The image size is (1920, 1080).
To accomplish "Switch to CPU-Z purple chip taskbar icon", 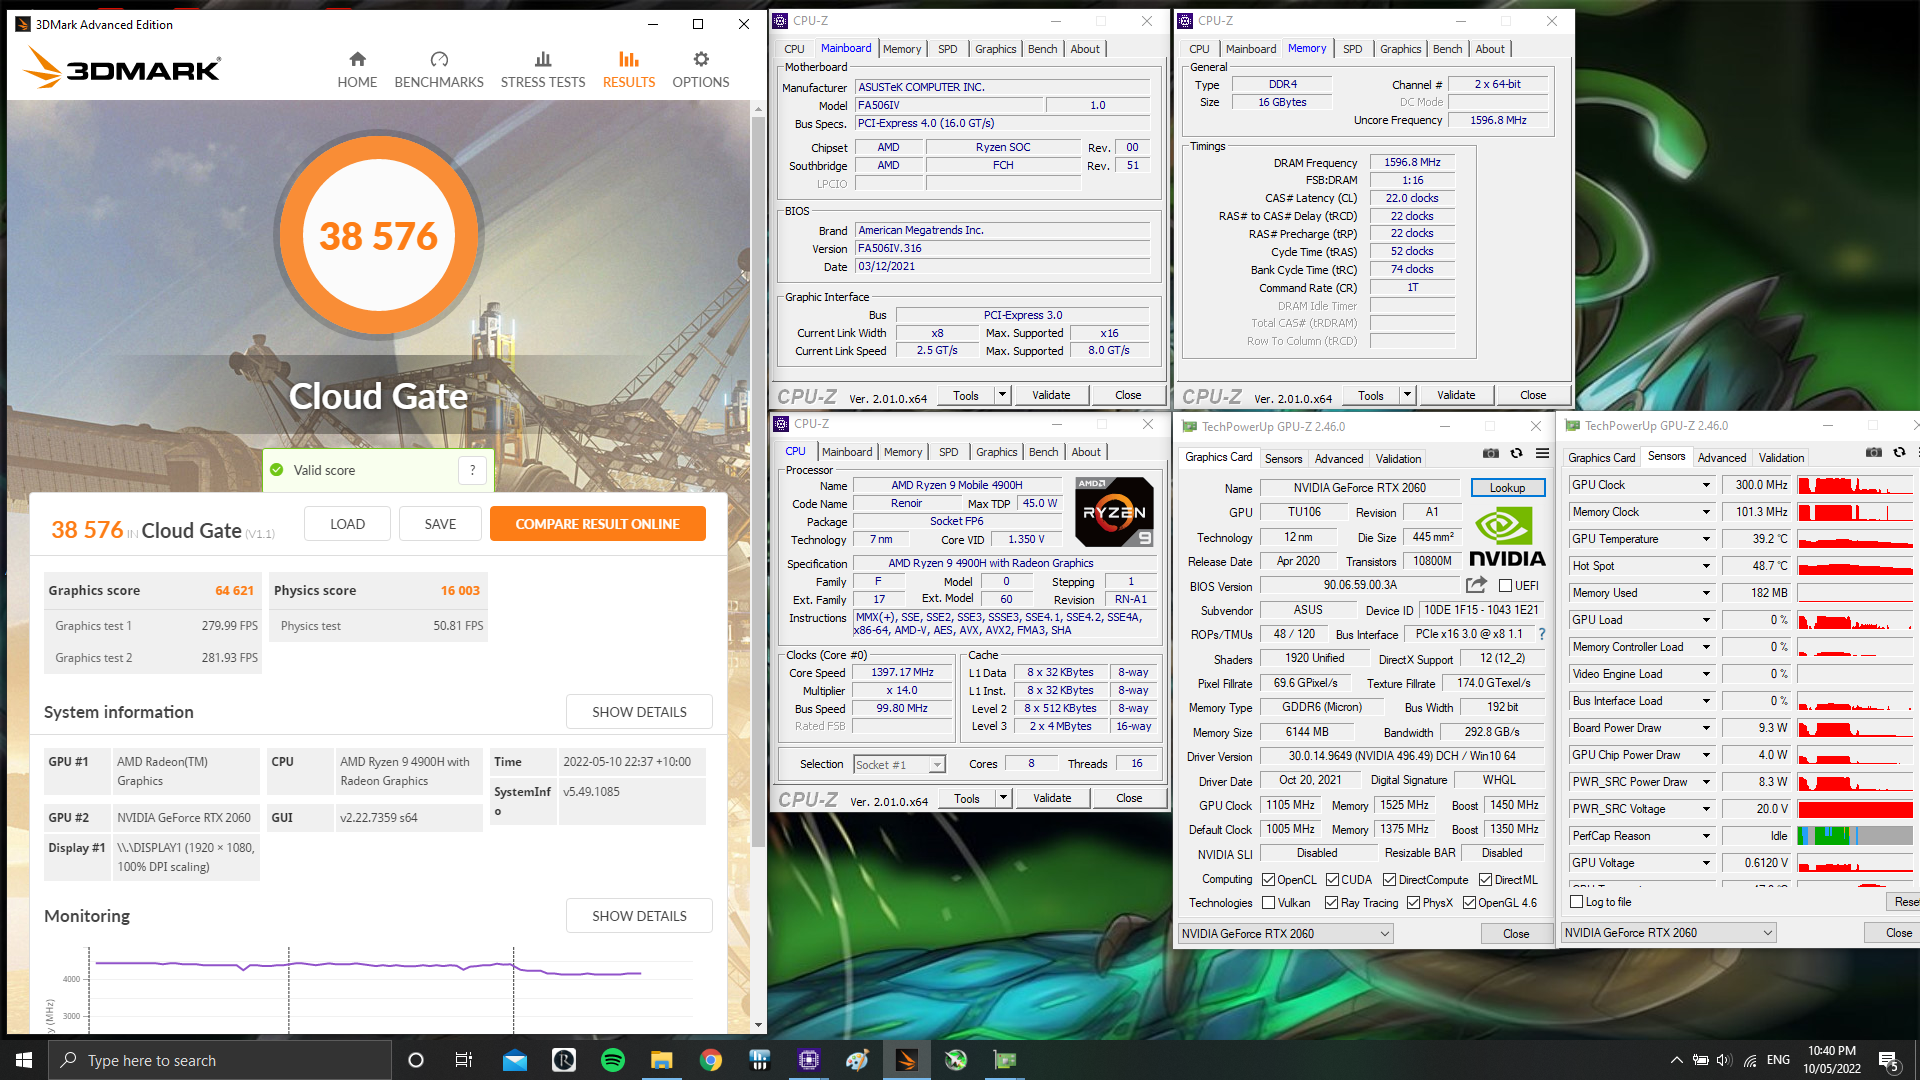I will [809, 1060].
